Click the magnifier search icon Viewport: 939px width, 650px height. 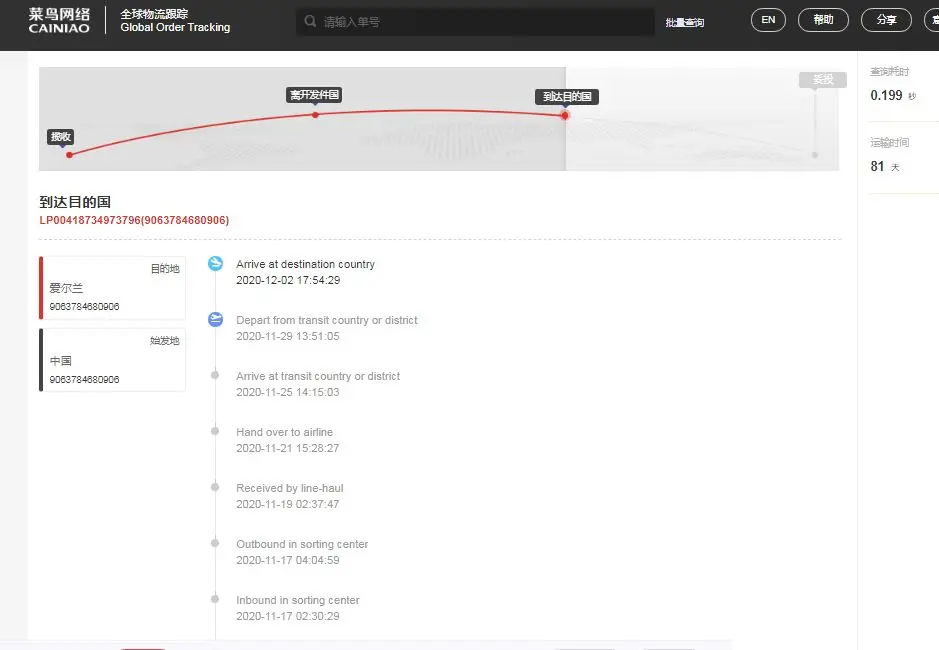[311, 21]
